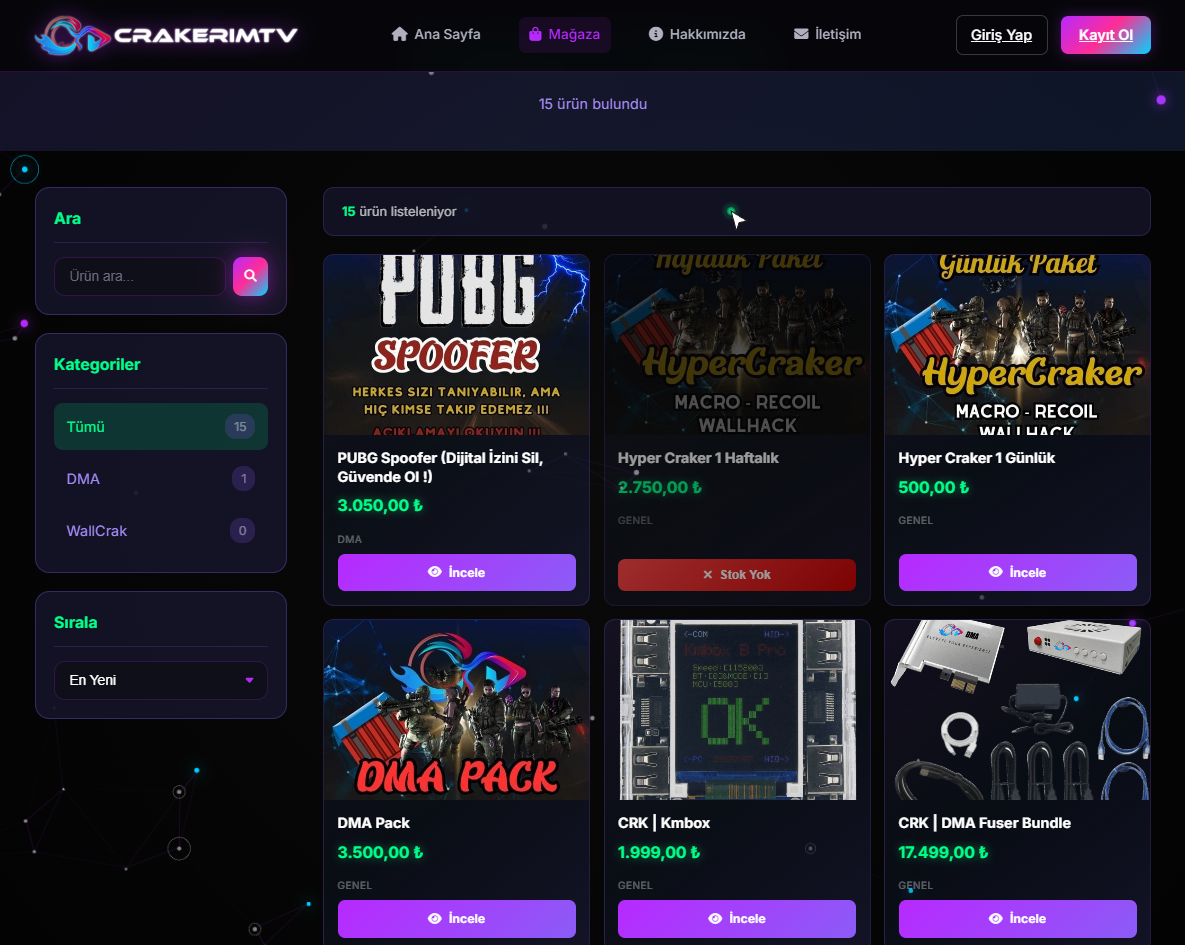
Task: Click Hyper Craker 1 Haftalık title
Action: pos(698,457)
